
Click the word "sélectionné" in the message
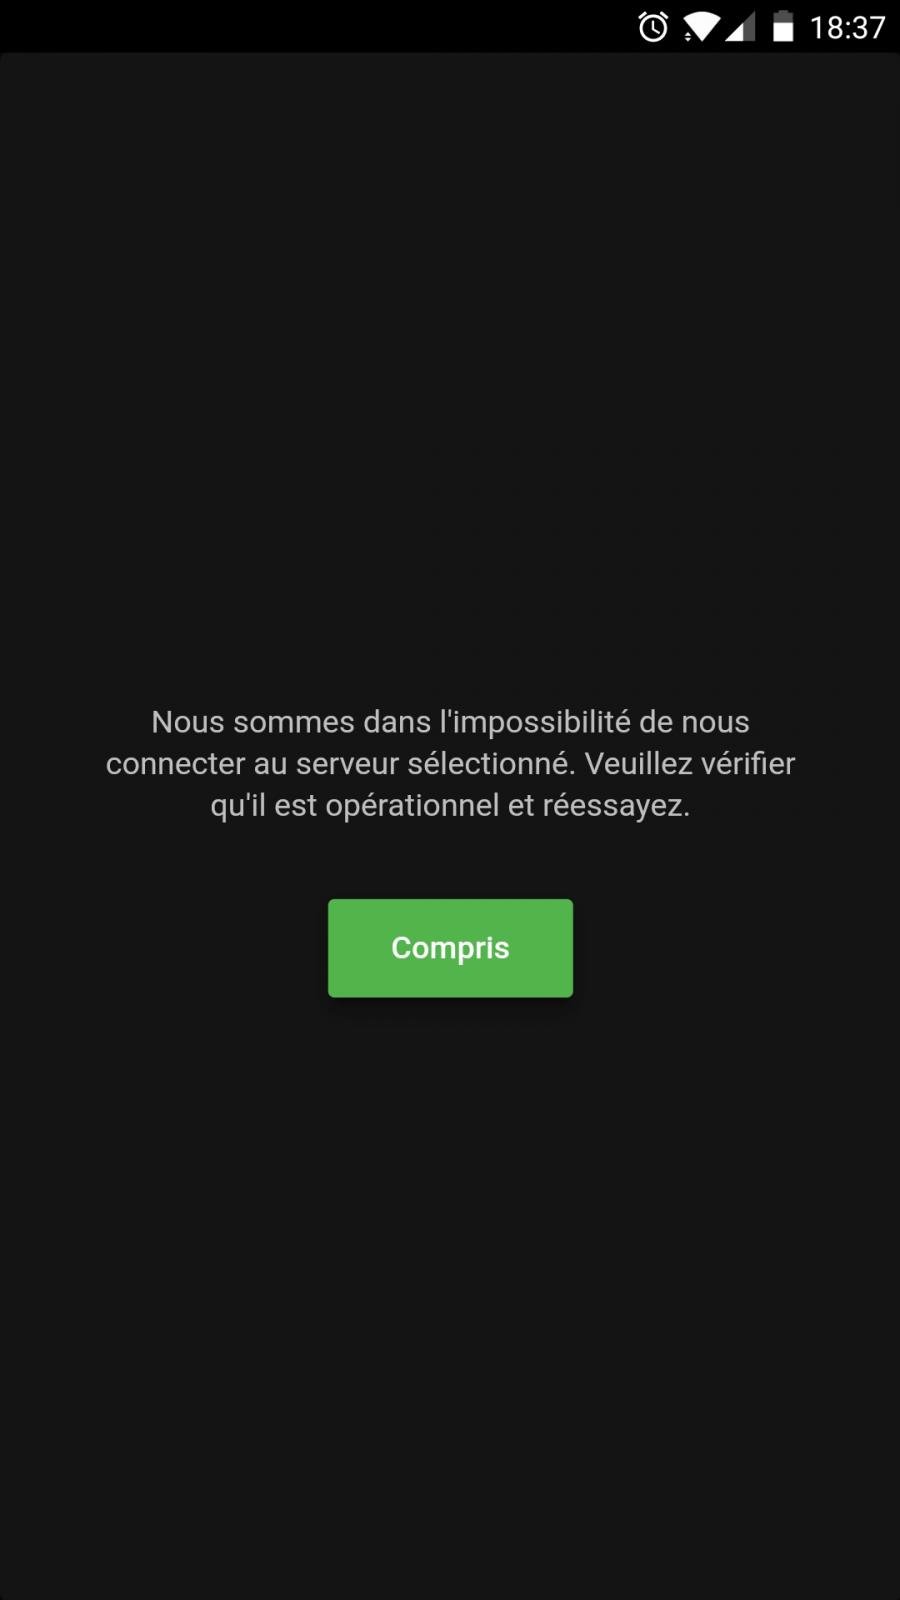pyautogui.click(x=491, y=764)
